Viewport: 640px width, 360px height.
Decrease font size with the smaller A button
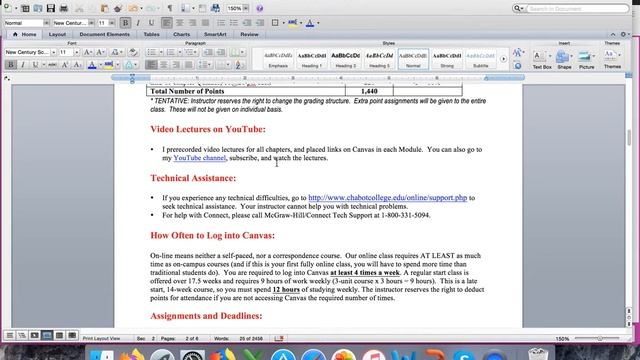pyautogui.click(x=100, y=52)
